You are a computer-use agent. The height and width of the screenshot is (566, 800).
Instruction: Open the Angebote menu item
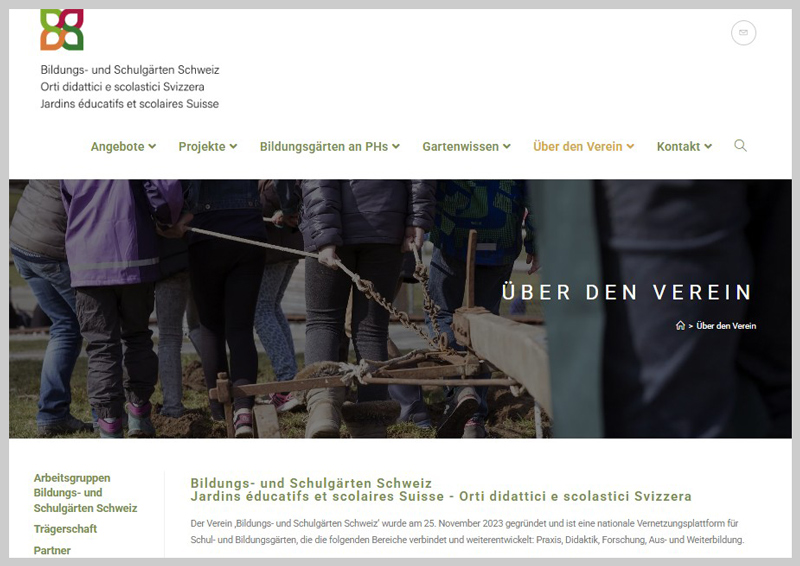pyautogui.click(x=117, y=147)
